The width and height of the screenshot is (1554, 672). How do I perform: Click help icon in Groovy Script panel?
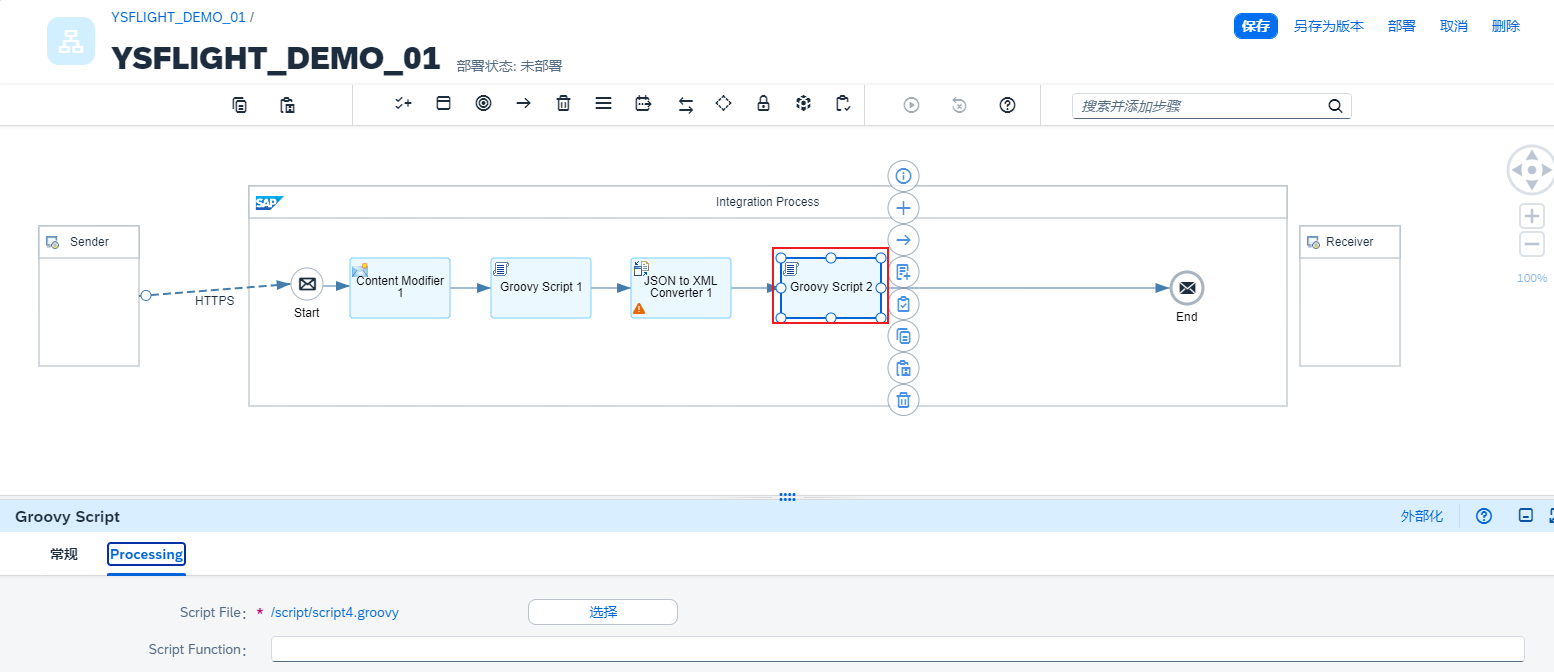point(1484,516)
